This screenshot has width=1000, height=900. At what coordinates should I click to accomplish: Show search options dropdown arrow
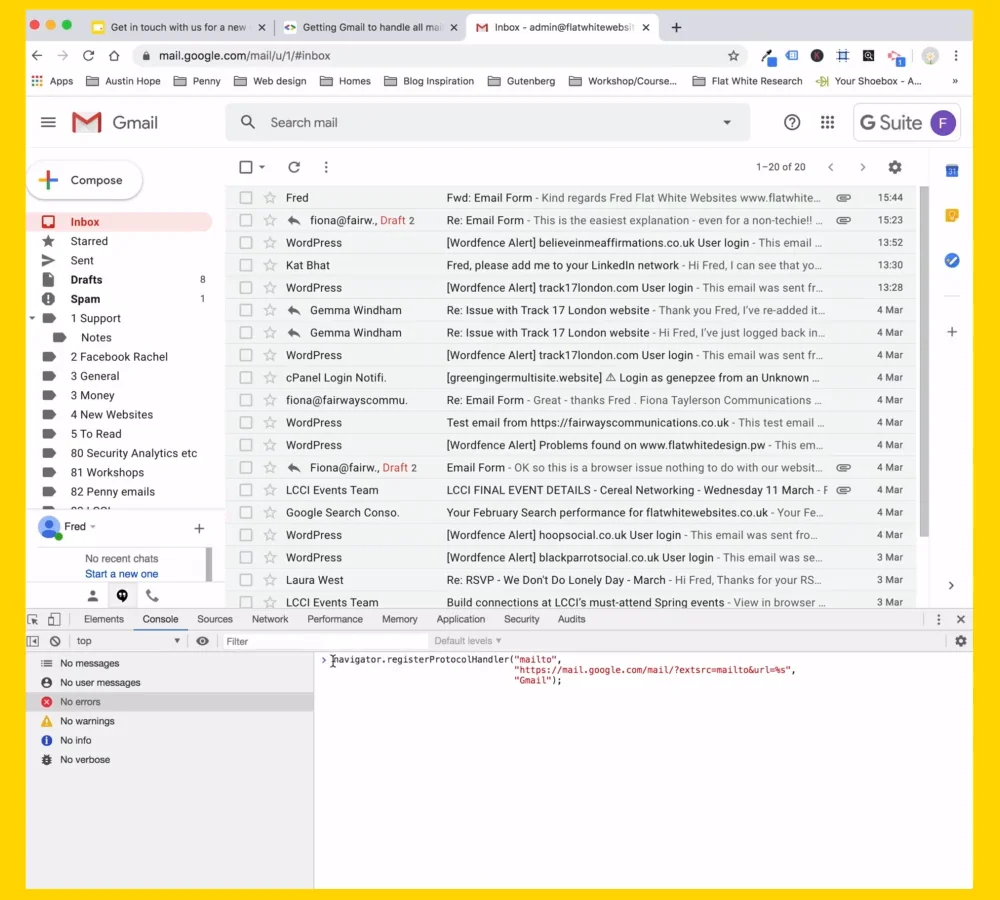726,122
